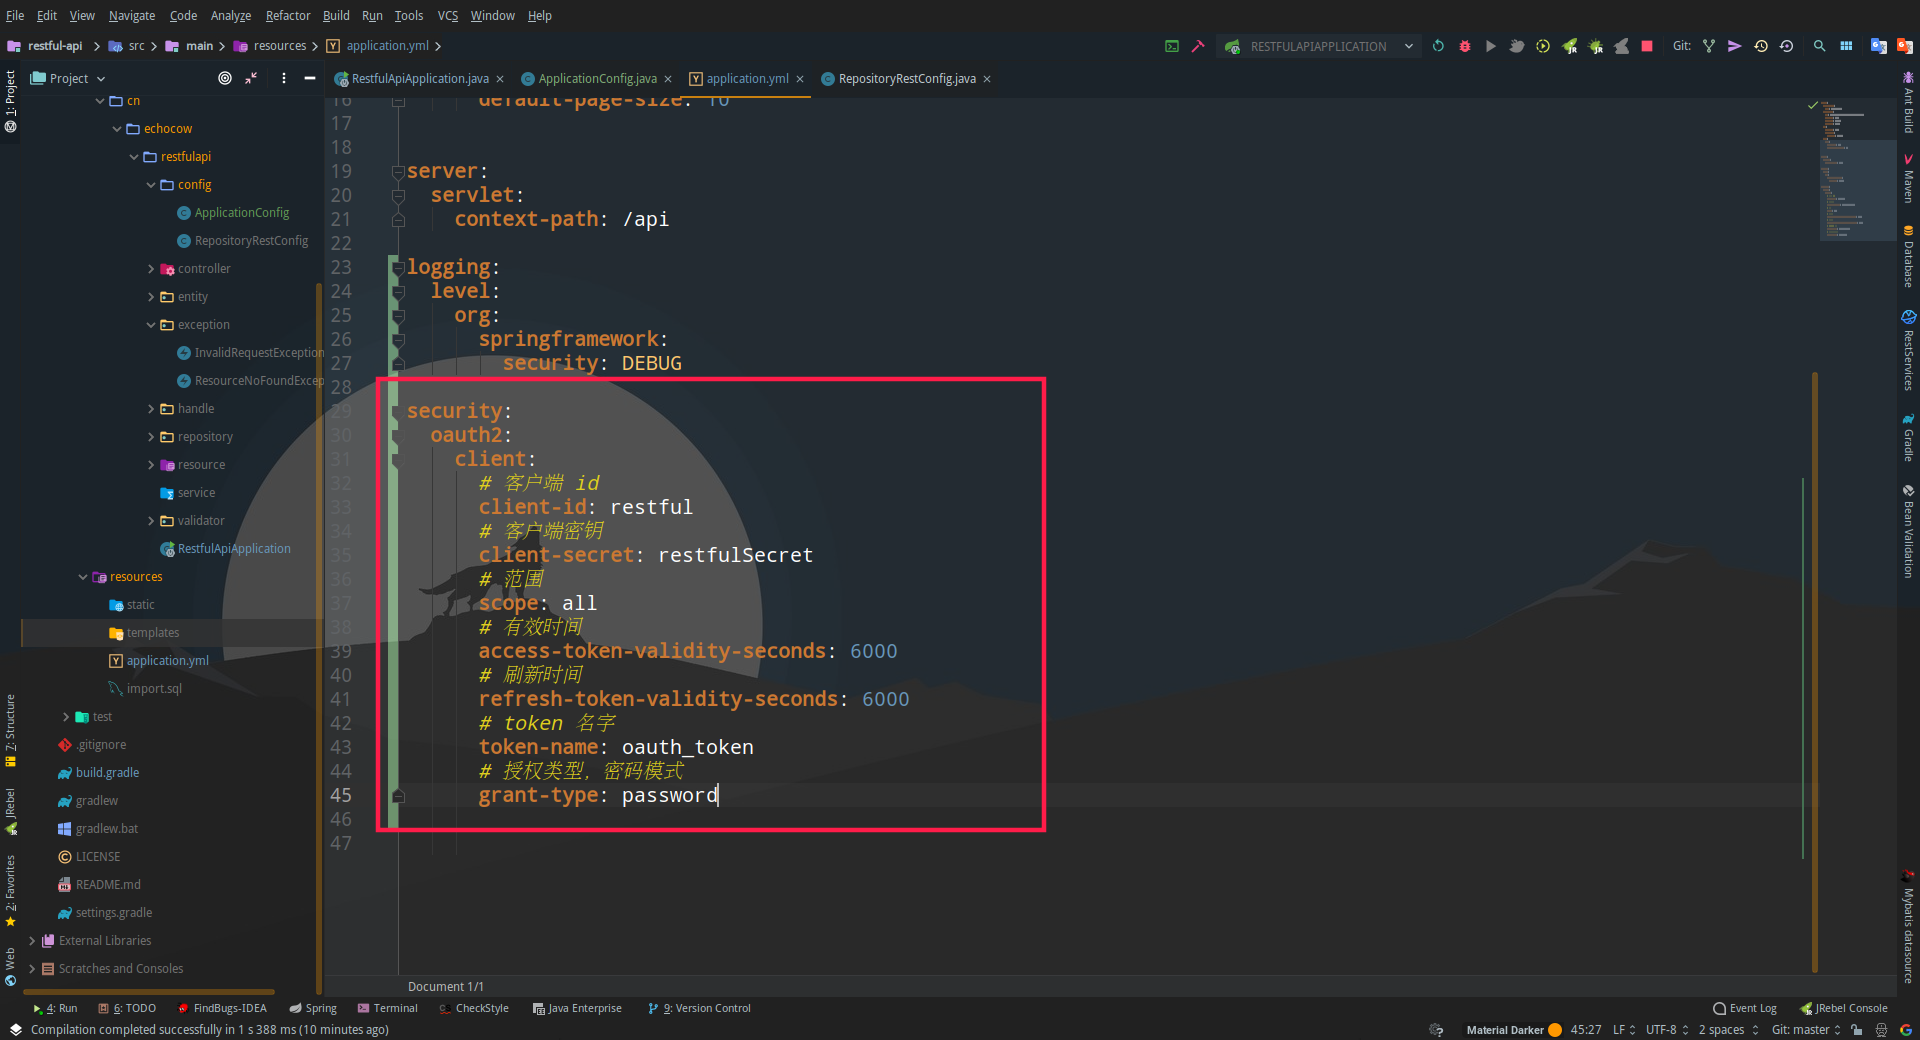
Task: Open the RESTFULAPIAPPLICATION run configuration dropdown
Action: pos(1319,46)
